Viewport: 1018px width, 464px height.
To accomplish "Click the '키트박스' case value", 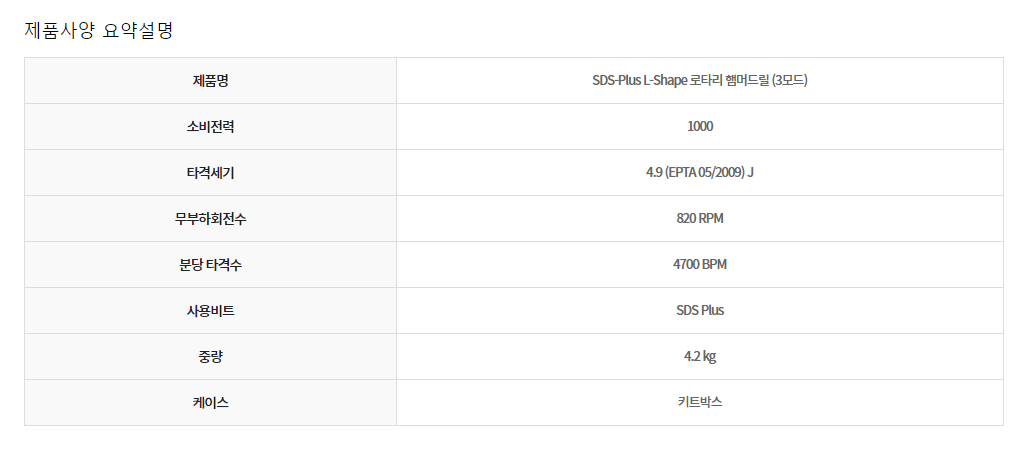I will pos(700,403).
